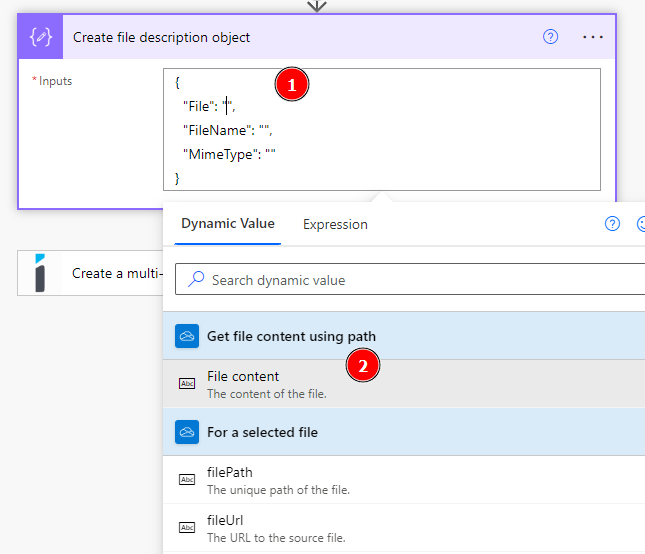This screenshot has width=645, height=554.
Task: Click the magnifier icon in the search box
Action: (197, 280)
